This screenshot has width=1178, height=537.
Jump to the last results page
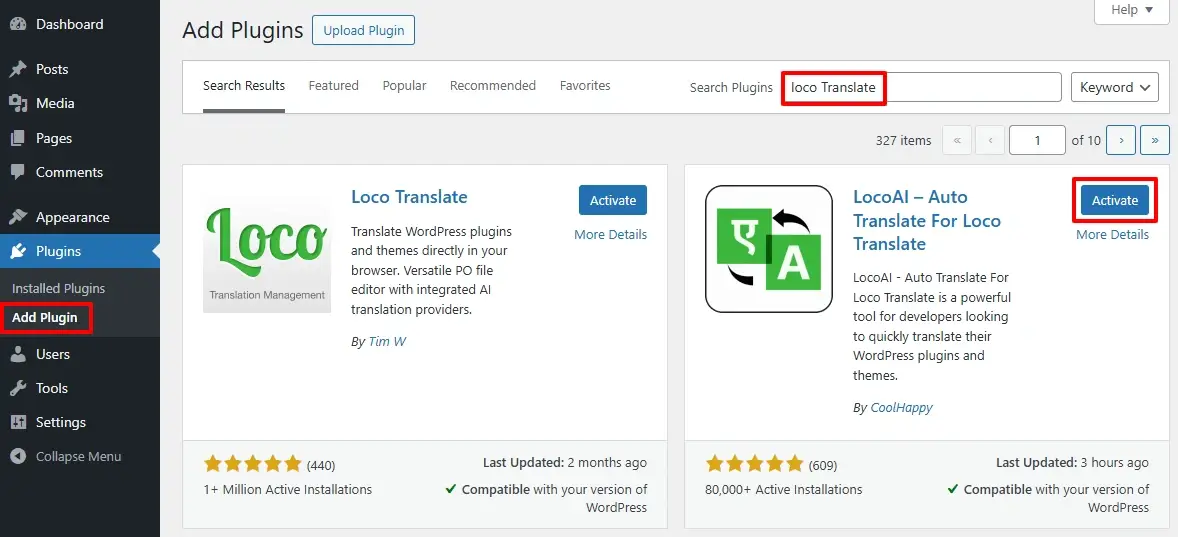pos(1155,140)
